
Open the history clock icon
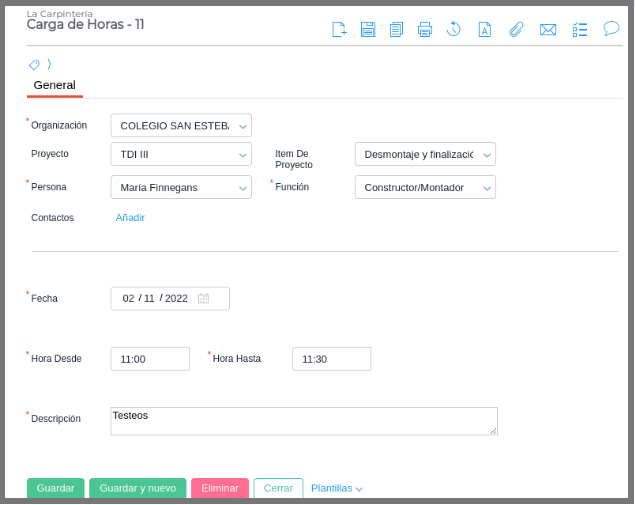454,29
